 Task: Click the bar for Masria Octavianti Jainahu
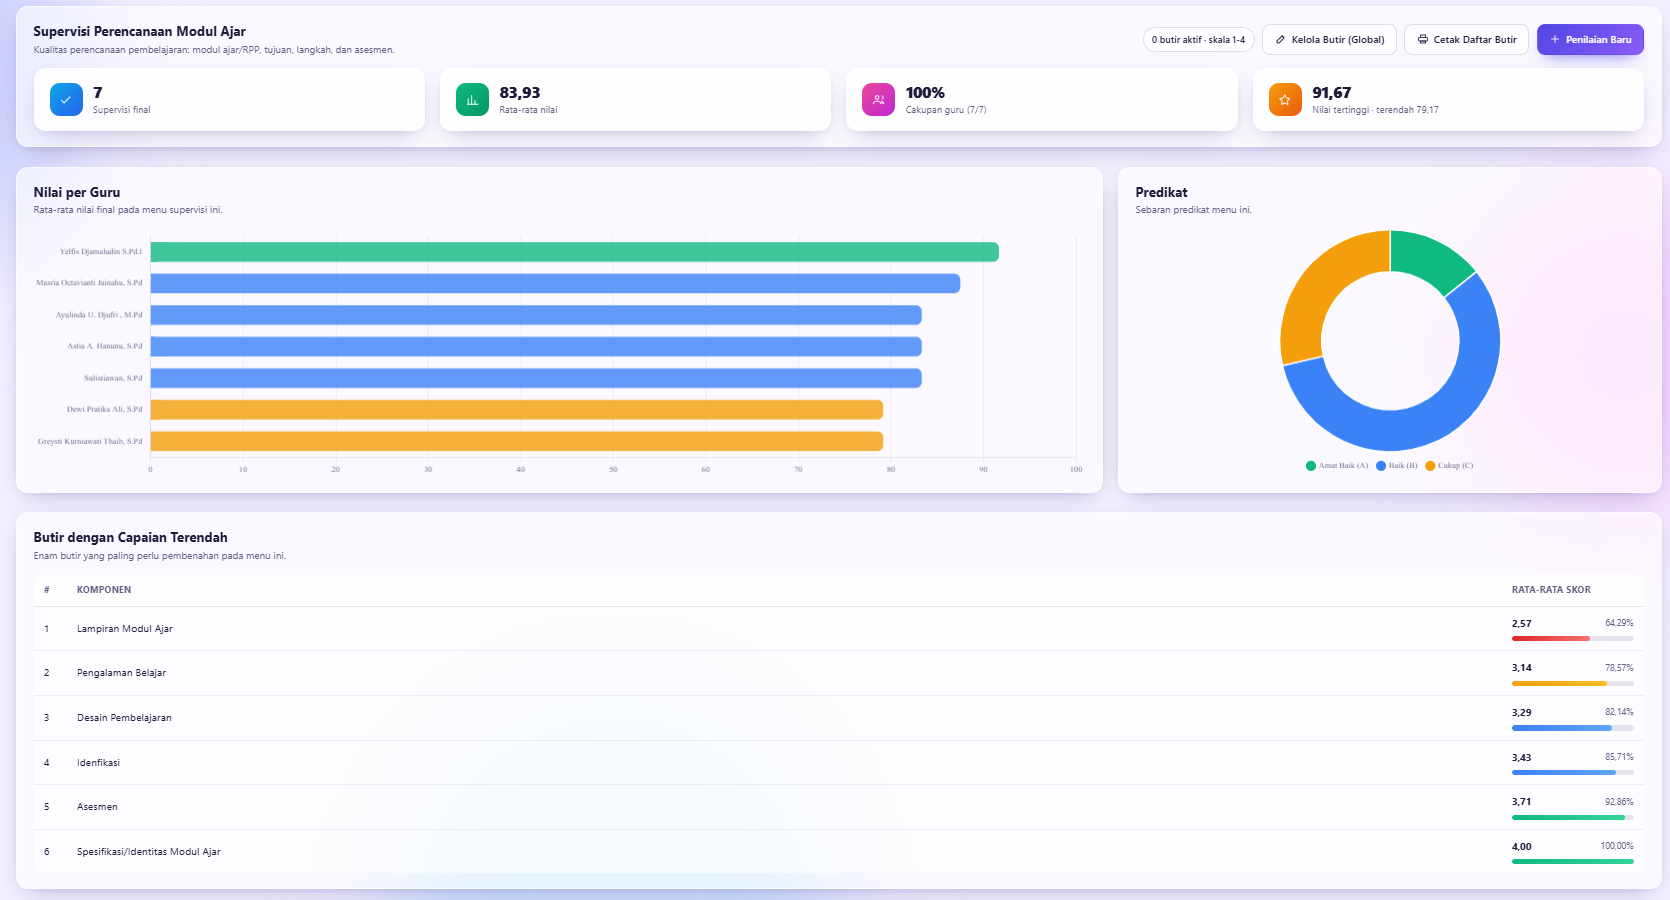[555, 284]
